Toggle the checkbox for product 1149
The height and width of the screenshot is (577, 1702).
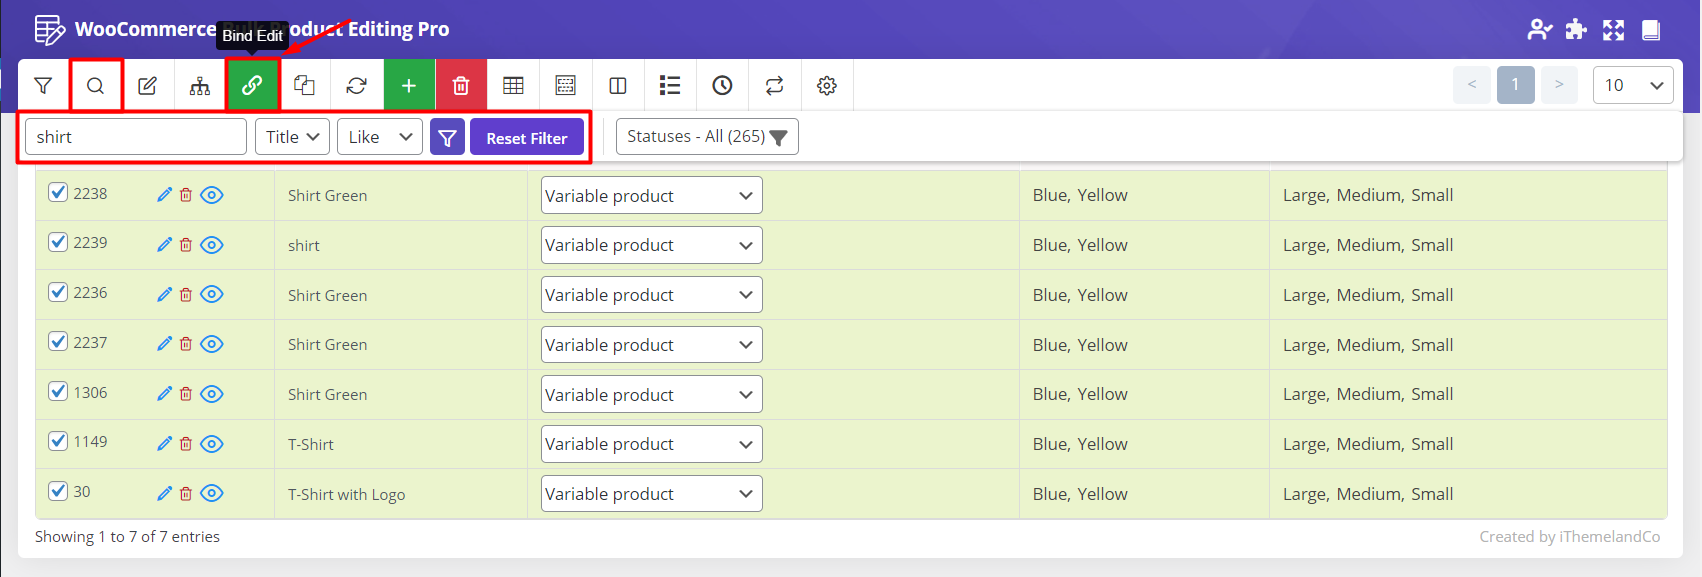pyautogui.click(x=58, y=441)
